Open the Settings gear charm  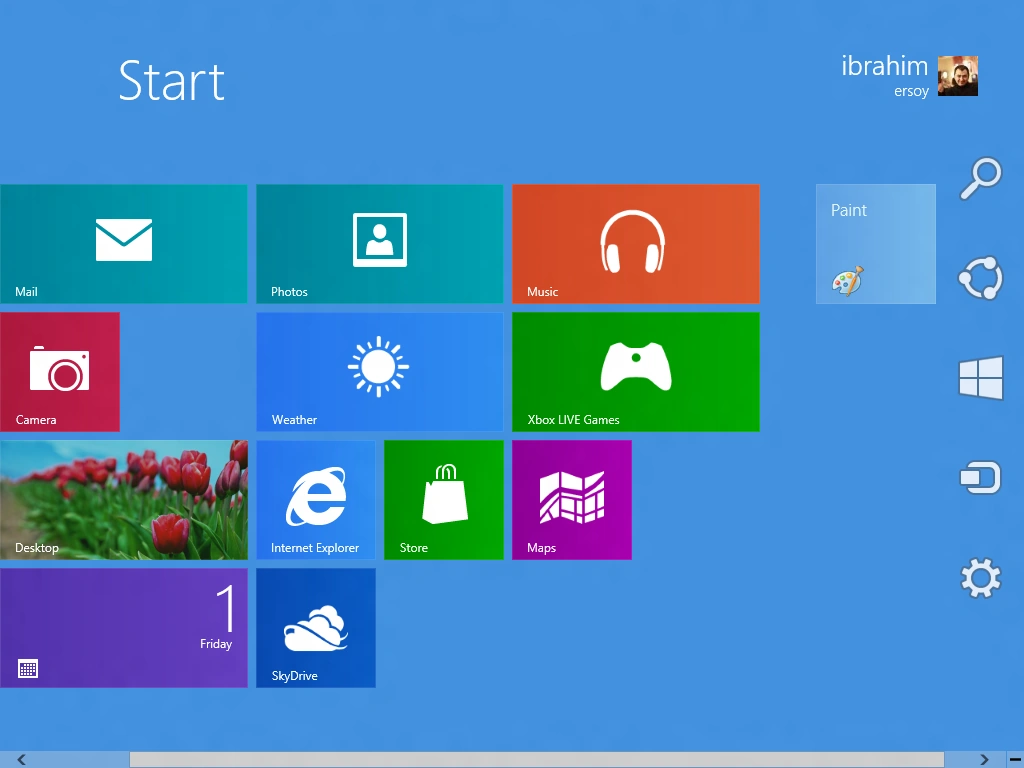[x=980, y=577]
